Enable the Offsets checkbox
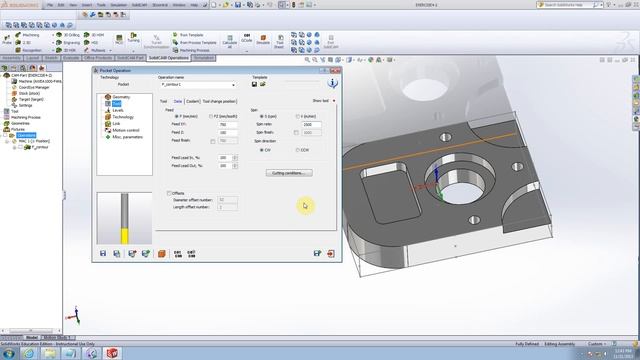Viewport: 640px width, 360px height. coord(169,193)
